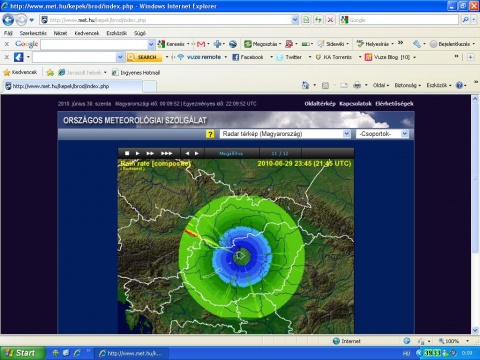Open the Kedvencek menu

(x=87, y=33)
